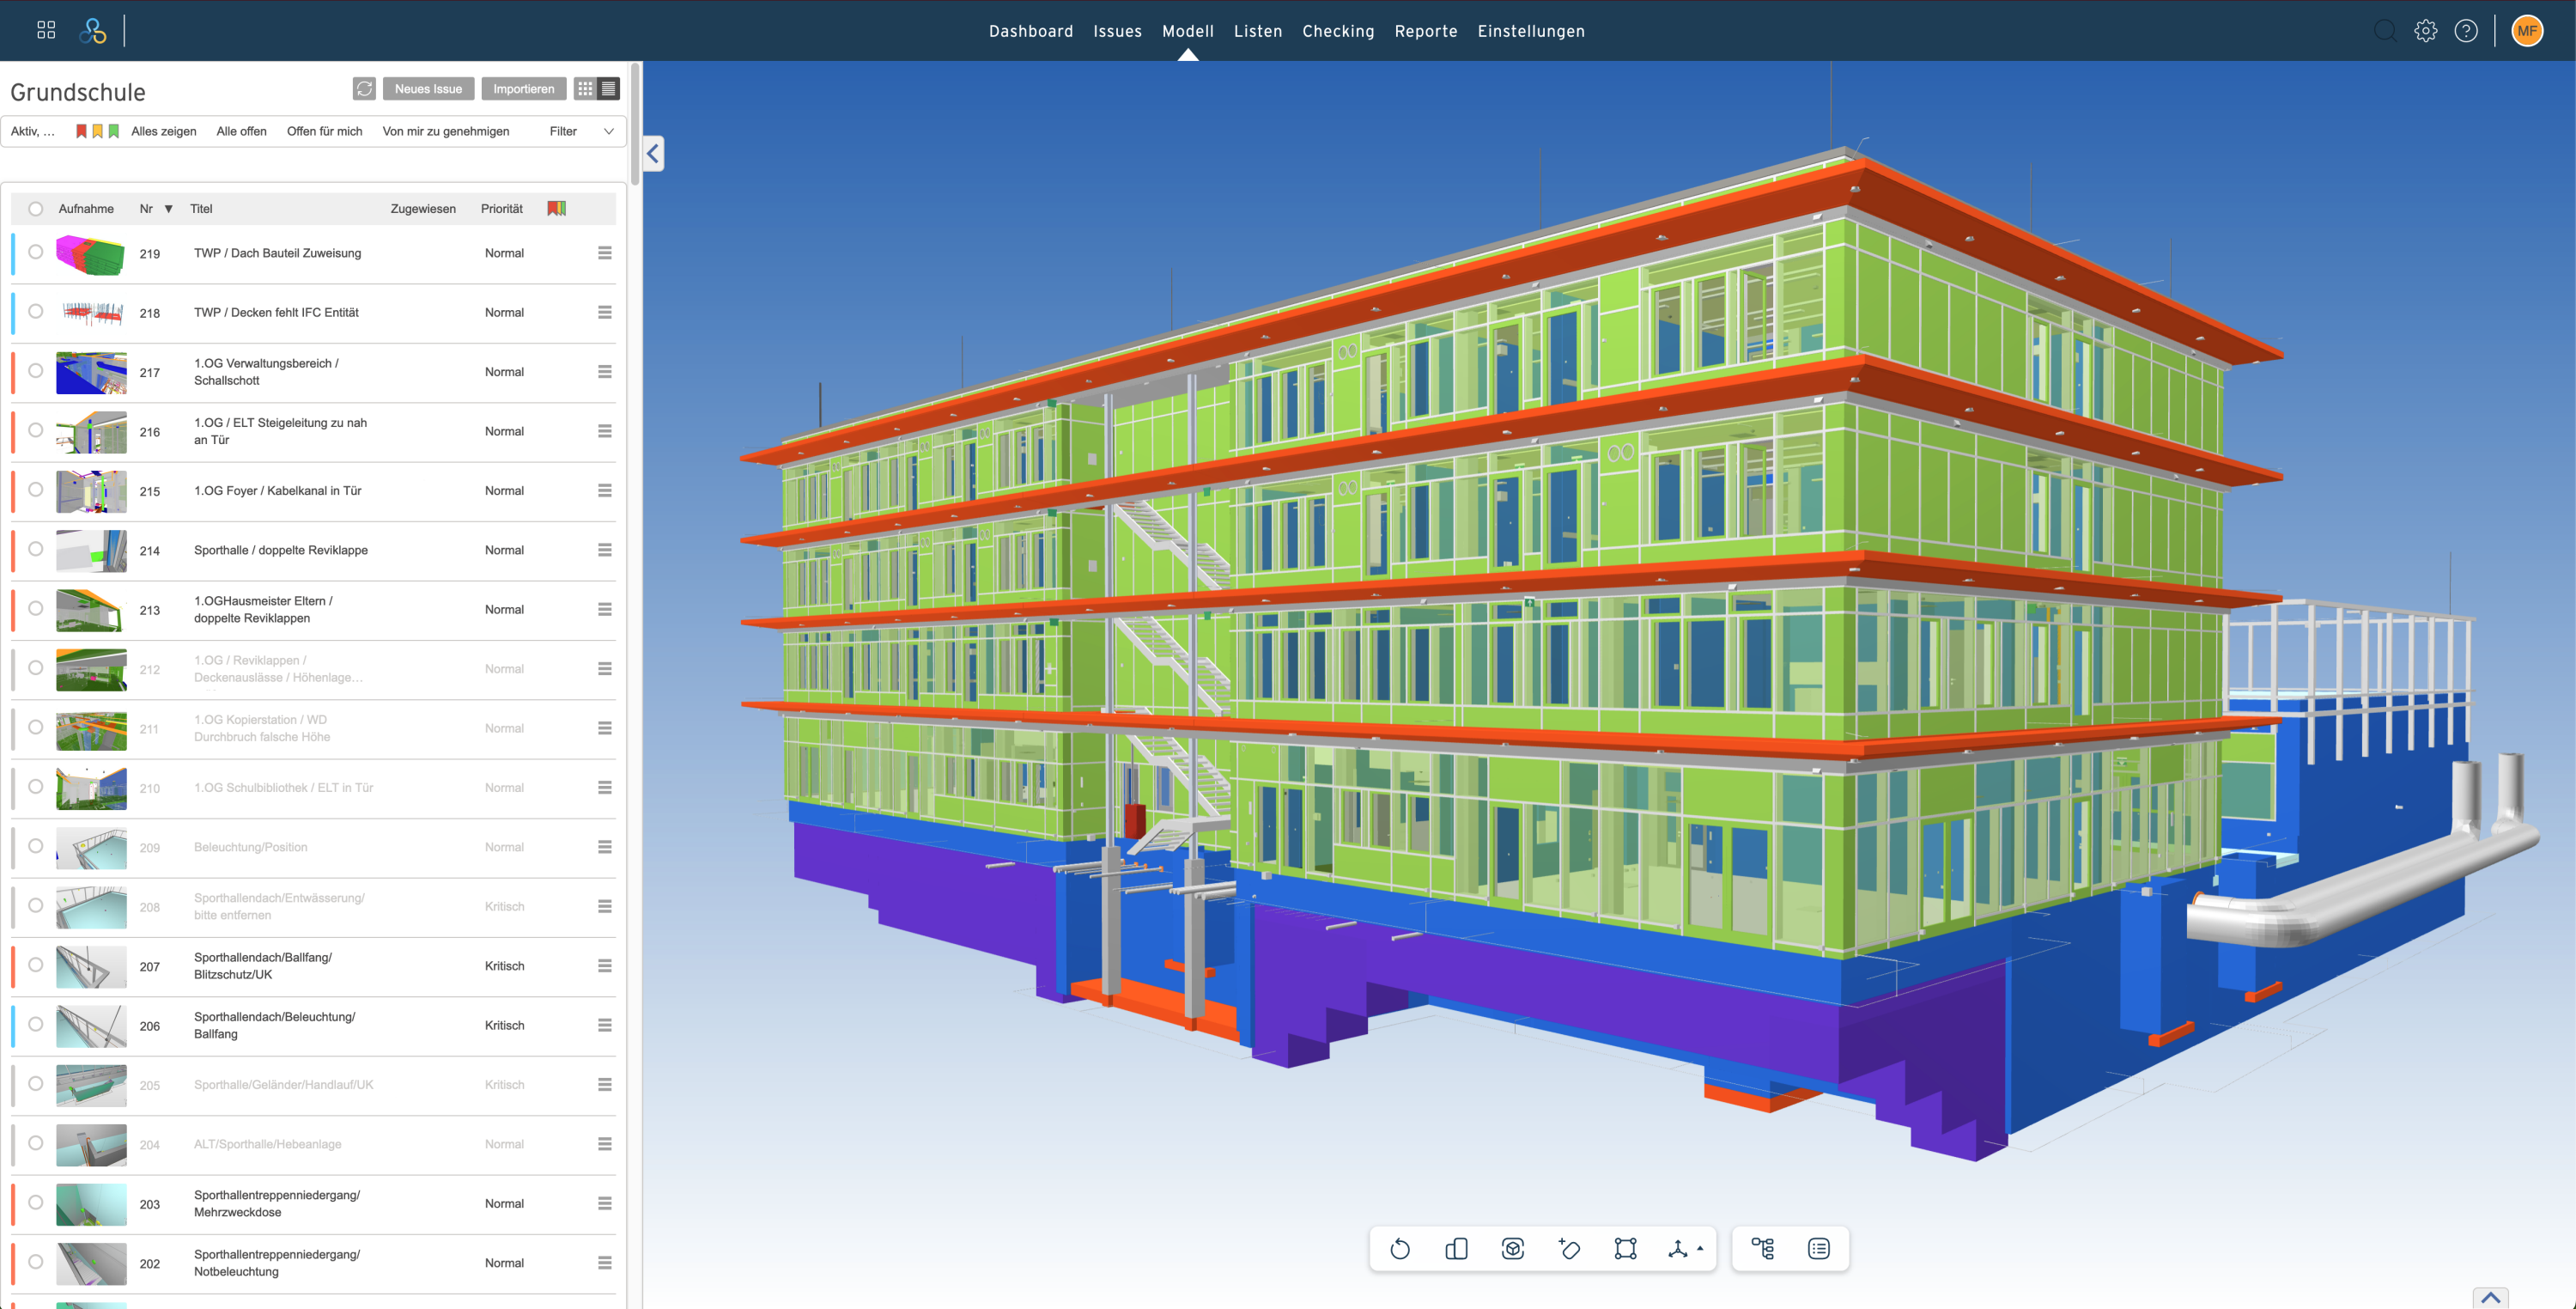
Task: Collapse the issues side panel arrow
Action: [653, 154]
